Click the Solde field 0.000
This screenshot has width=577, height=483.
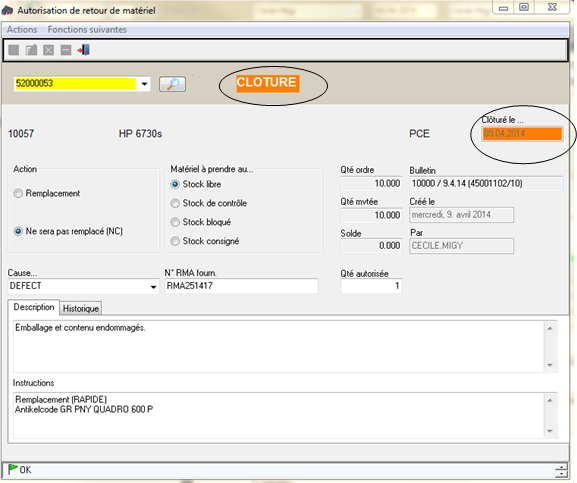pos(371,246)
